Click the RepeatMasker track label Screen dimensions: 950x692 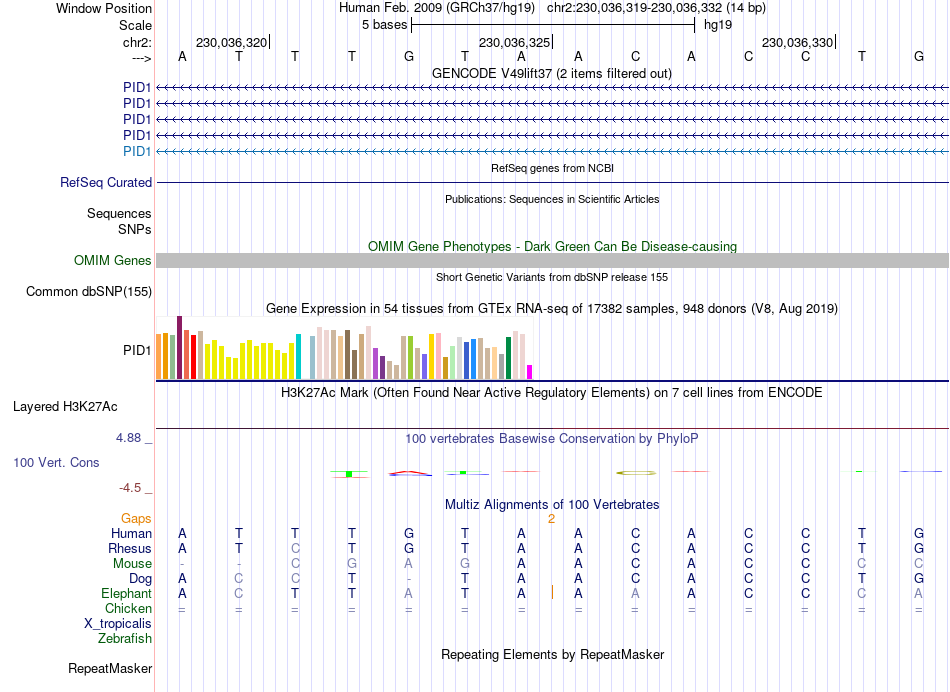point(110,669)
